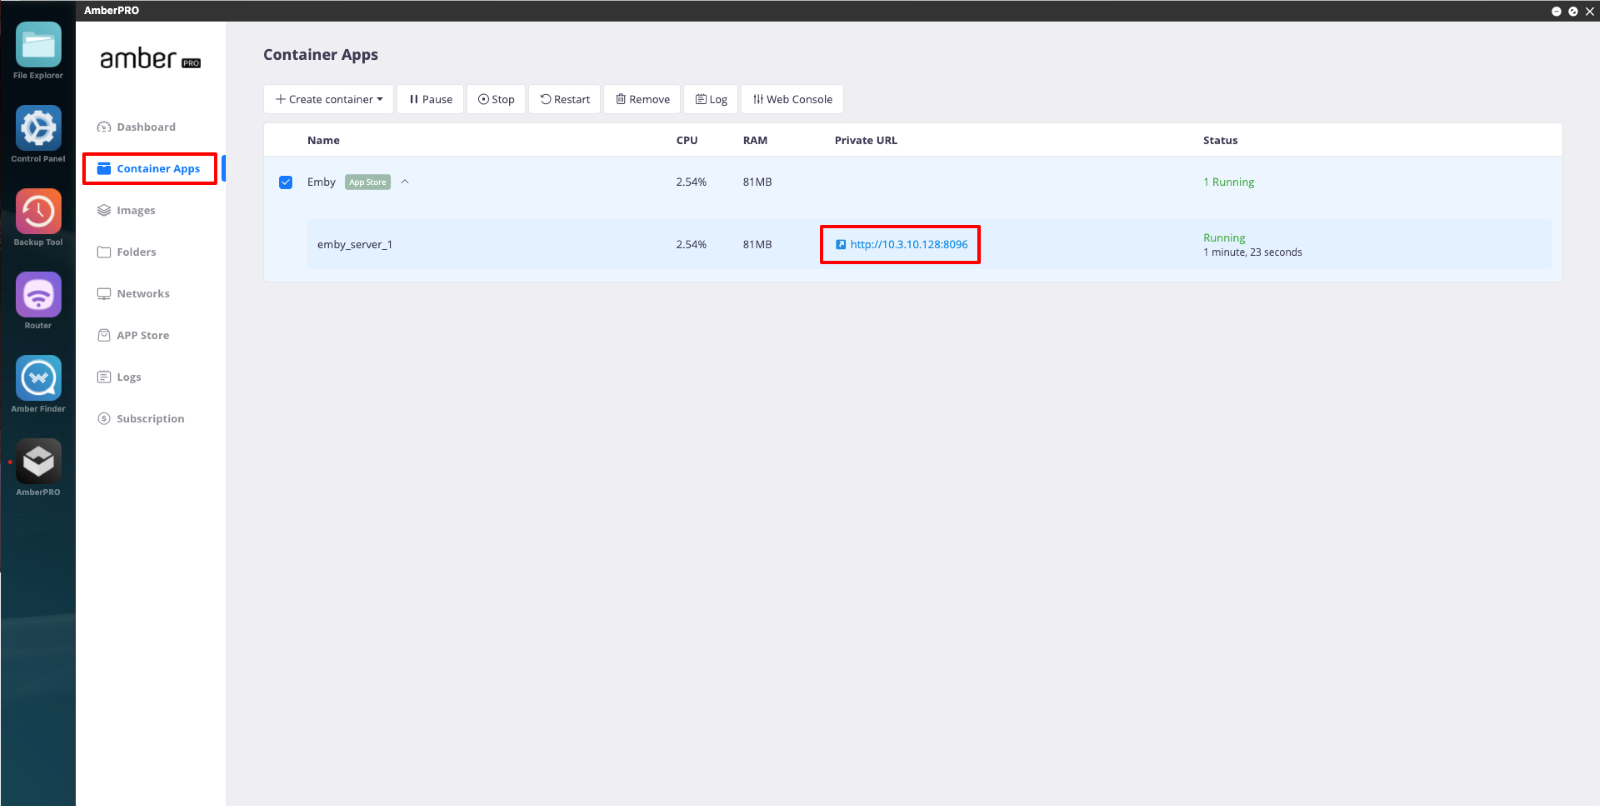Open the Router app icon

38,295
